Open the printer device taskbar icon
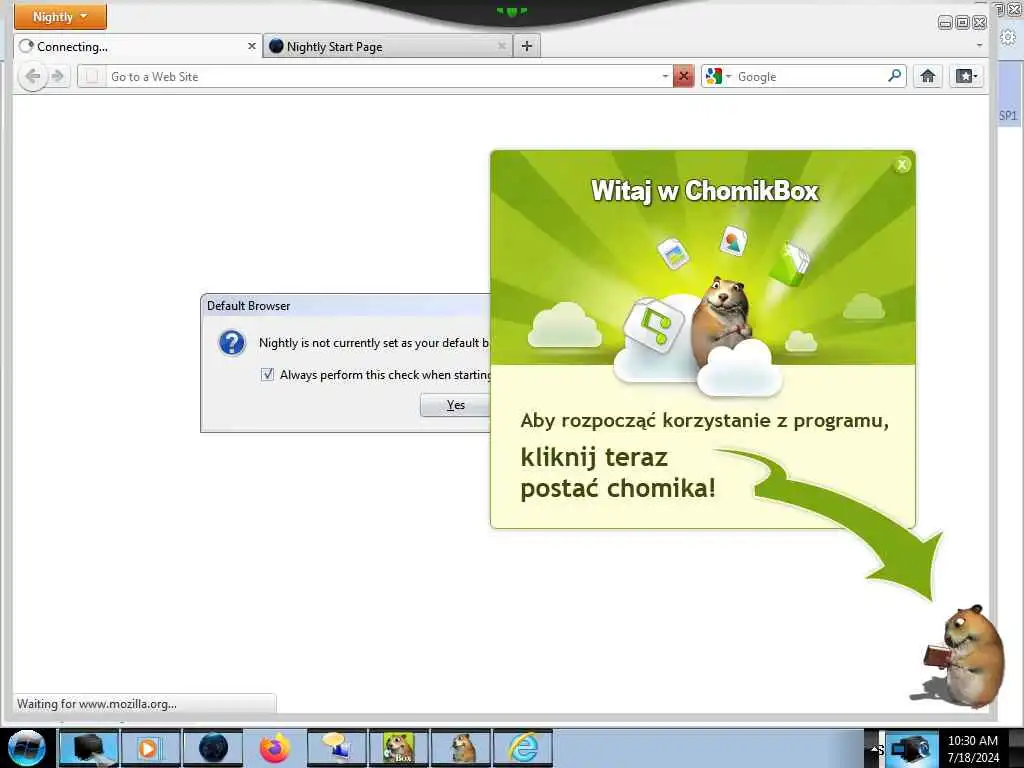Viewport: 1024px width, 768px height. pos(89,748)
